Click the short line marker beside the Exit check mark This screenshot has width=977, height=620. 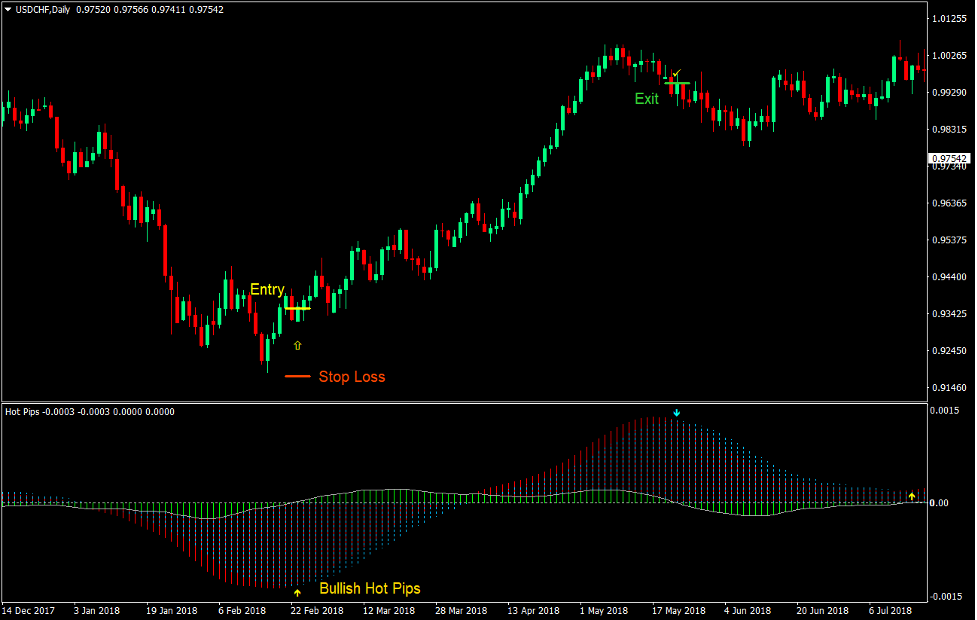point(678,83)
